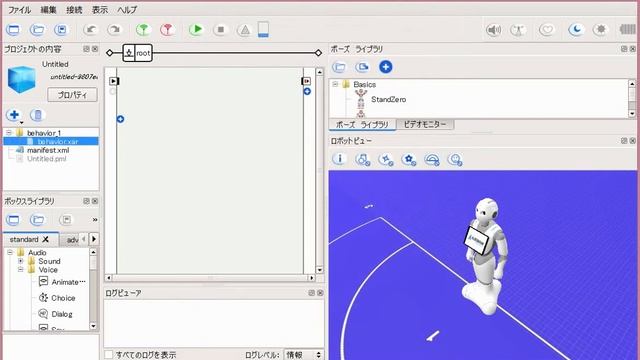Click the Save project toolbar icon

coord(61,29)
